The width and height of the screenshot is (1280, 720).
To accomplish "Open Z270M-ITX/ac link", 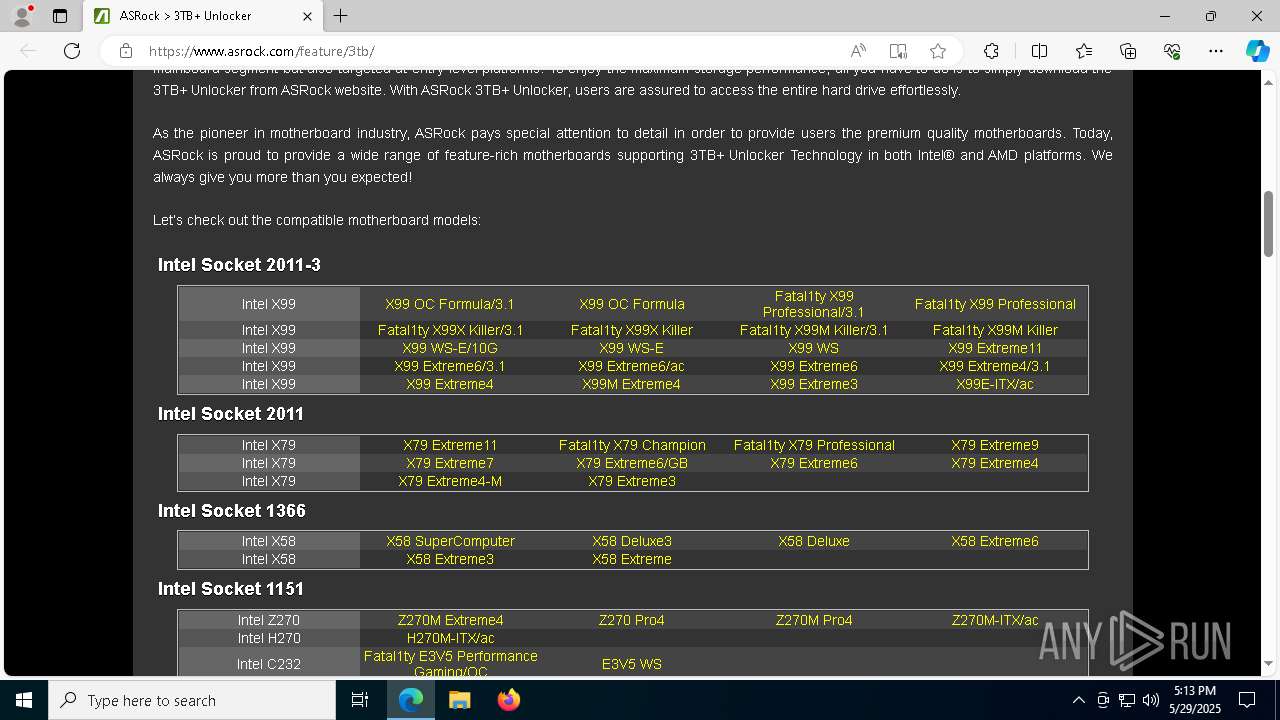I will coord(995,620).
